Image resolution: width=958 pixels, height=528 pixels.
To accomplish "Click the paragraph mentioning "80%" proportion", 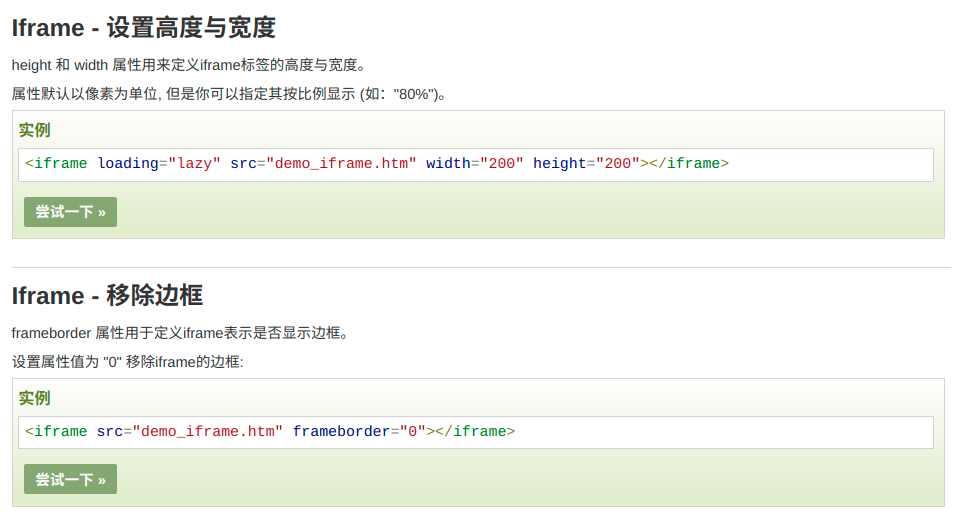I will coord(230,94).
